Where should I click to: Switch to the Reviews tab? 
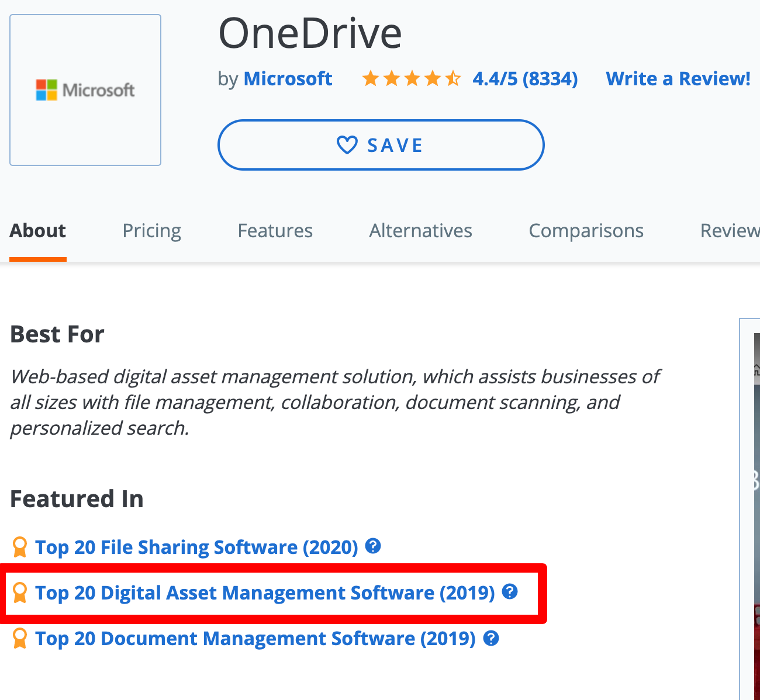coord(729,231)
